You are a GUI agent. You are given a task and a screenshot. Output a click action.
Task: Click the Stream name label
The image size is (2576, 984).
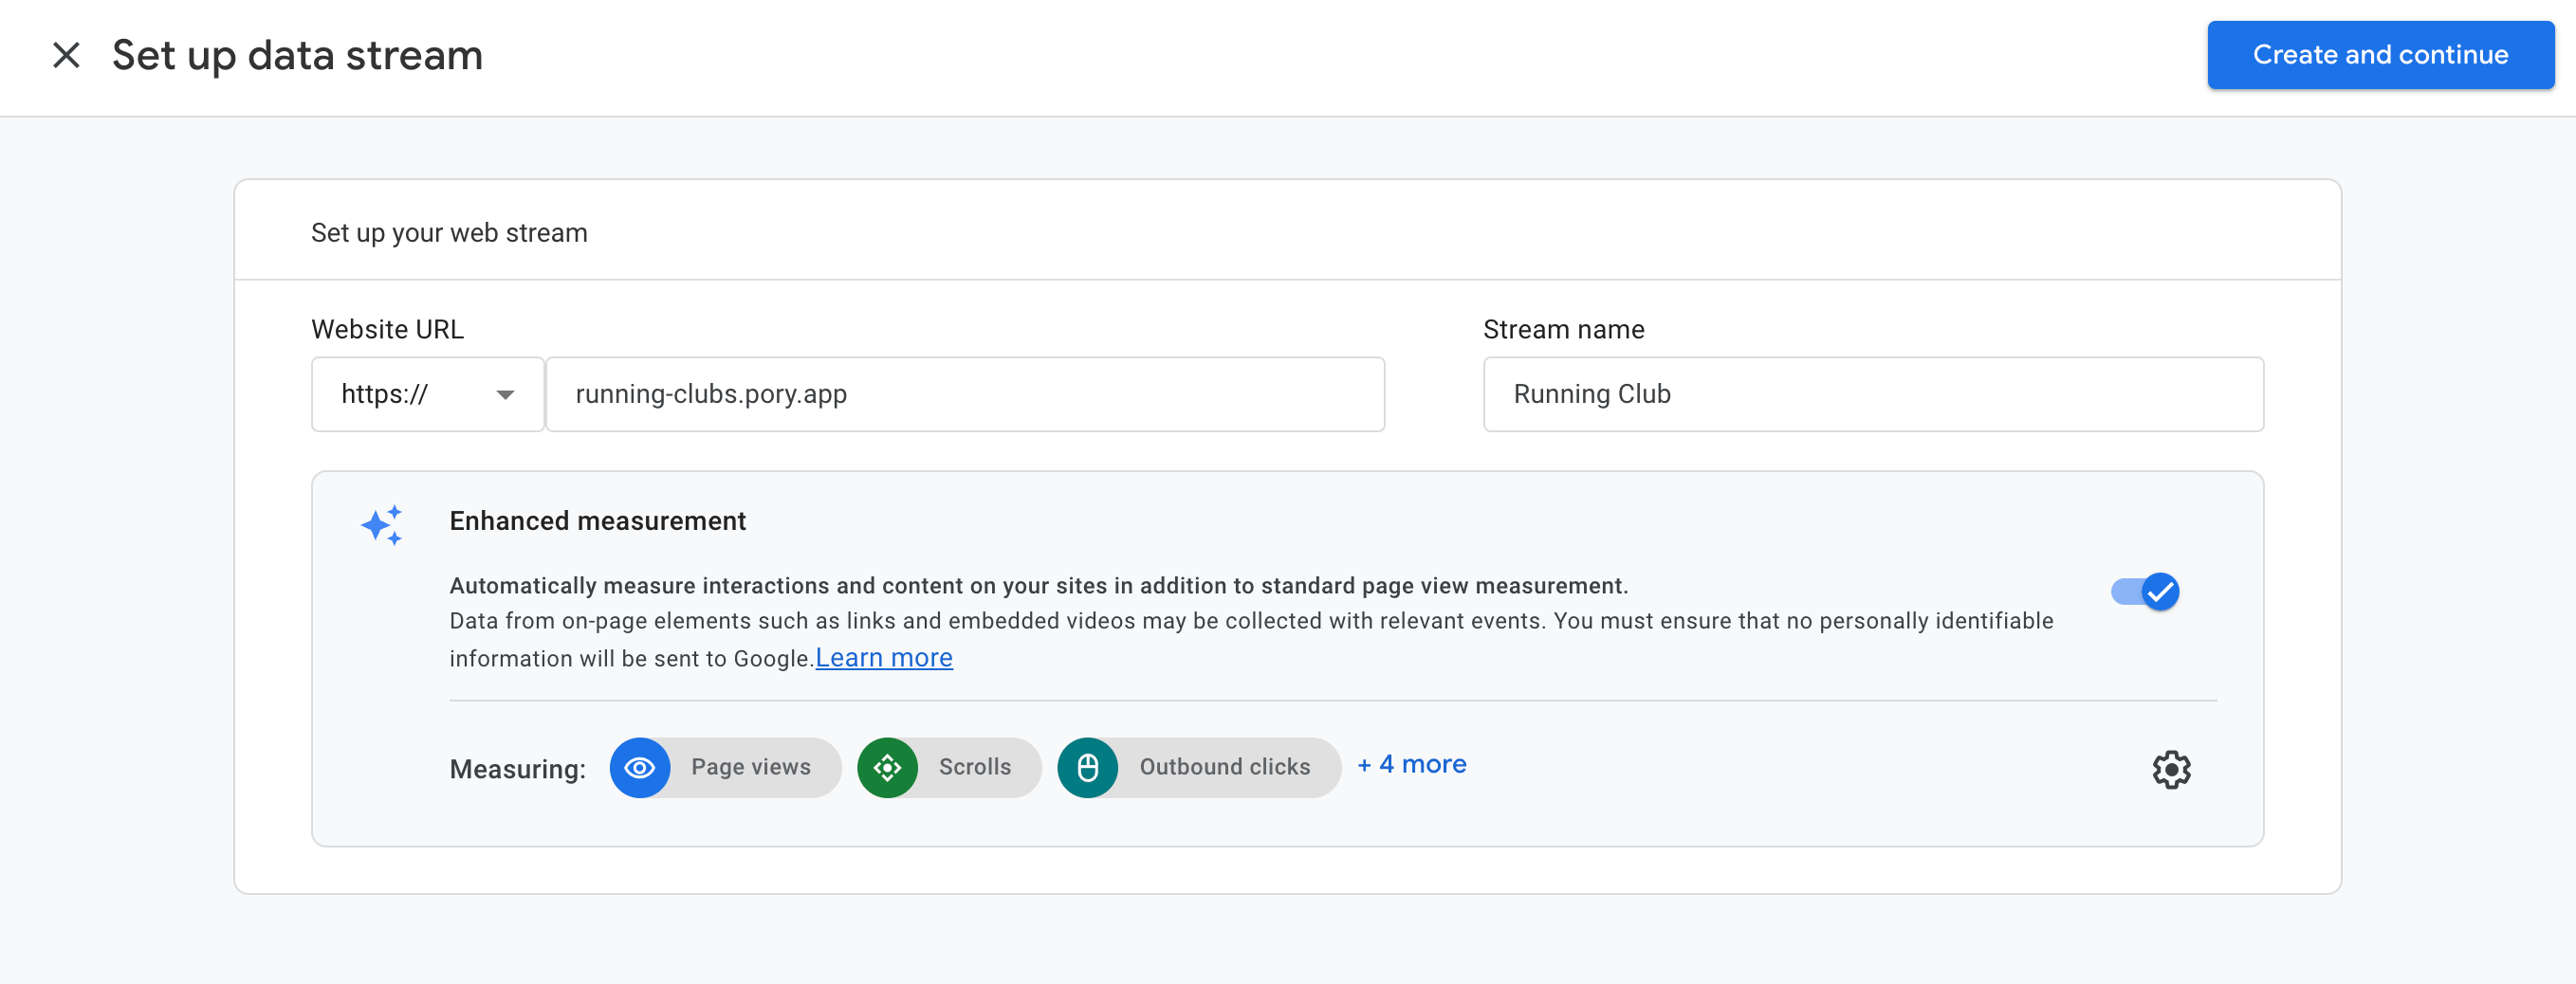click(x=1564, y=329)
